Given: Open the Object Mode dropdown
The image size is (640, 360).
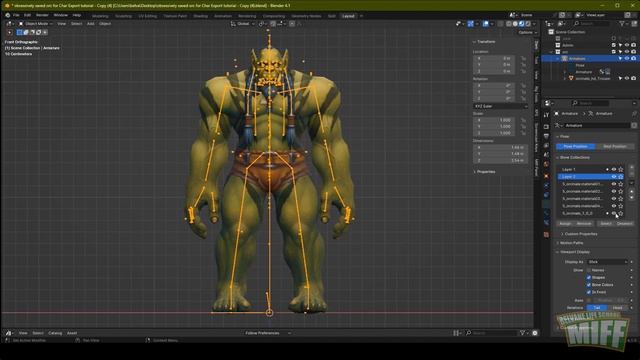Looking at the screenshot, I should pos(36,24).
